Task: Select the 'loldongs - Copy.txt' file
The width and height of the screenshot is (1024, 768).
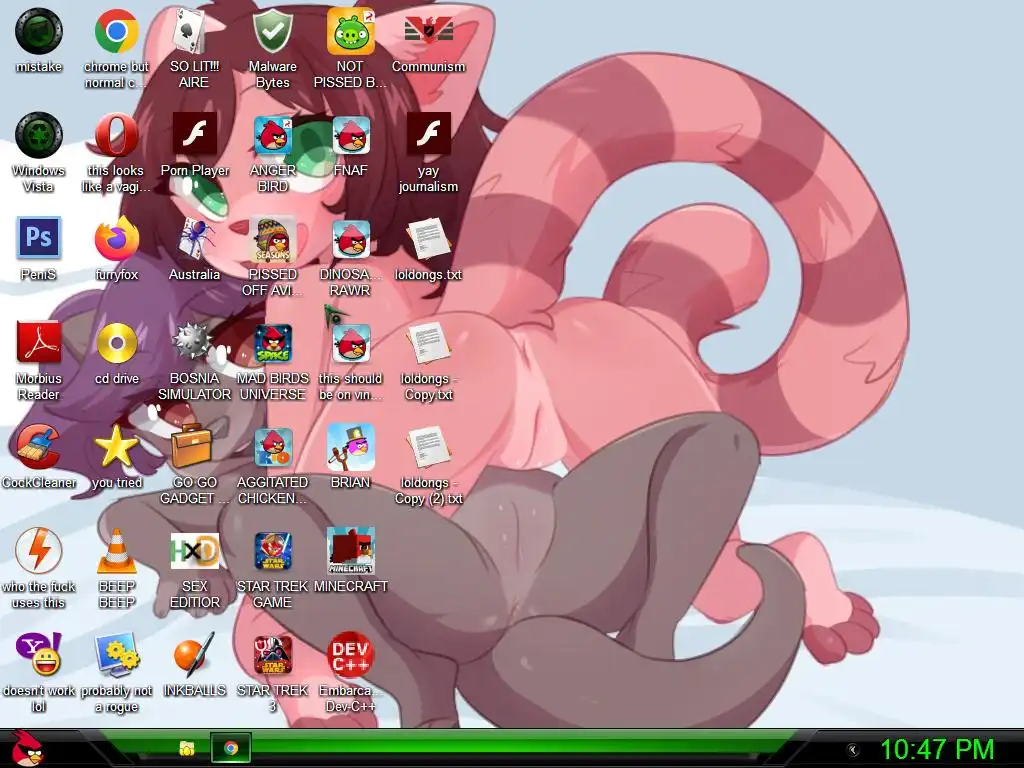Action: (428, 344)
